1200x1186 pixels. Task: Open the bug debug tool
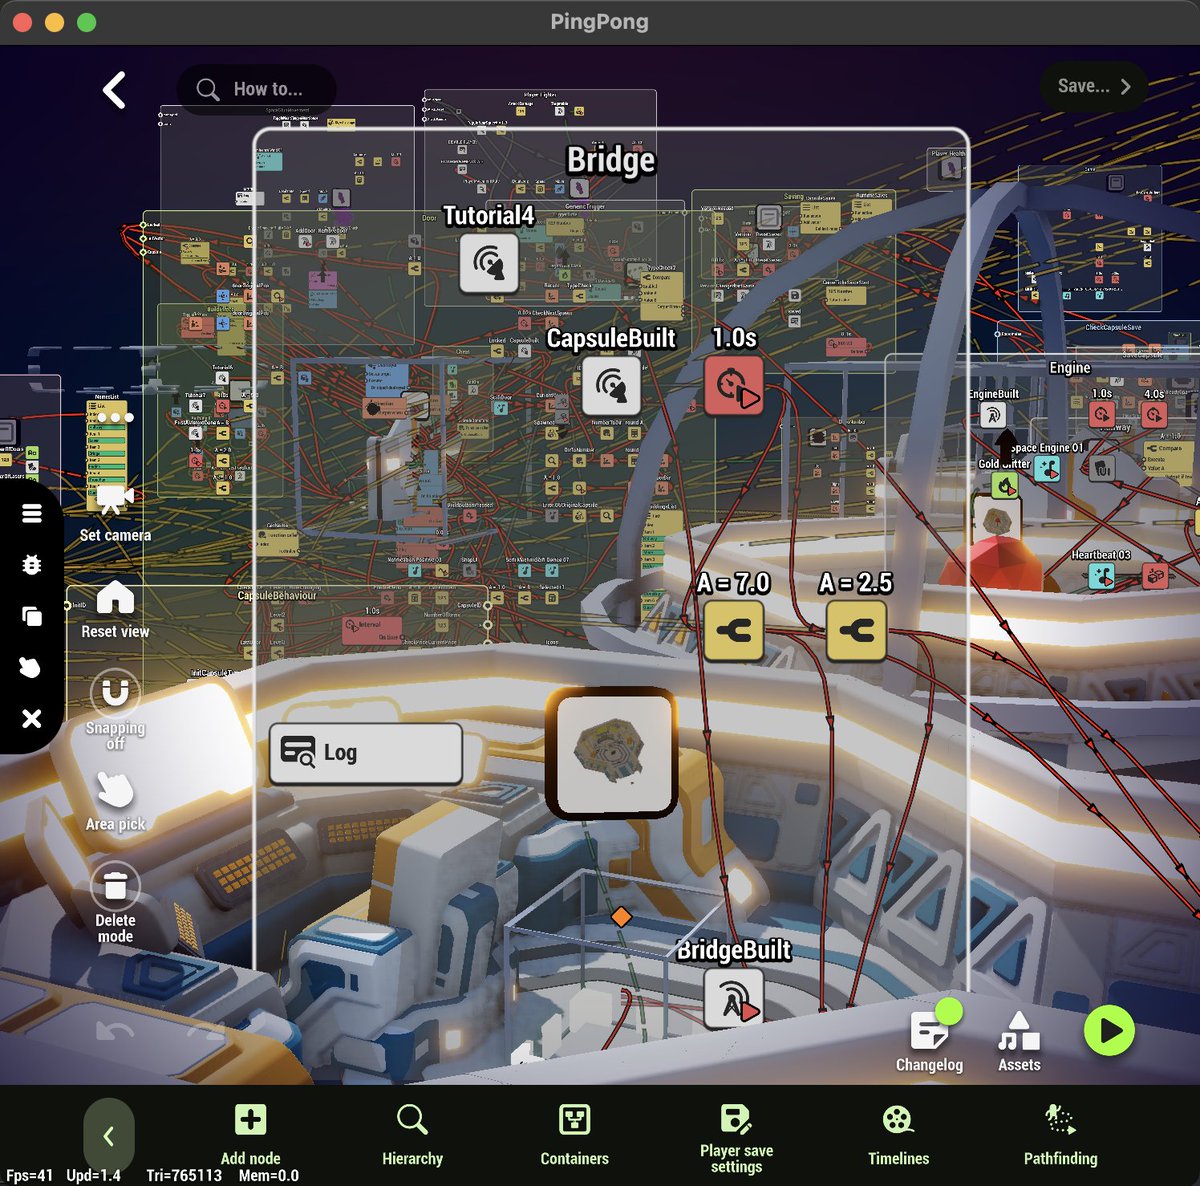click(32, 565)
